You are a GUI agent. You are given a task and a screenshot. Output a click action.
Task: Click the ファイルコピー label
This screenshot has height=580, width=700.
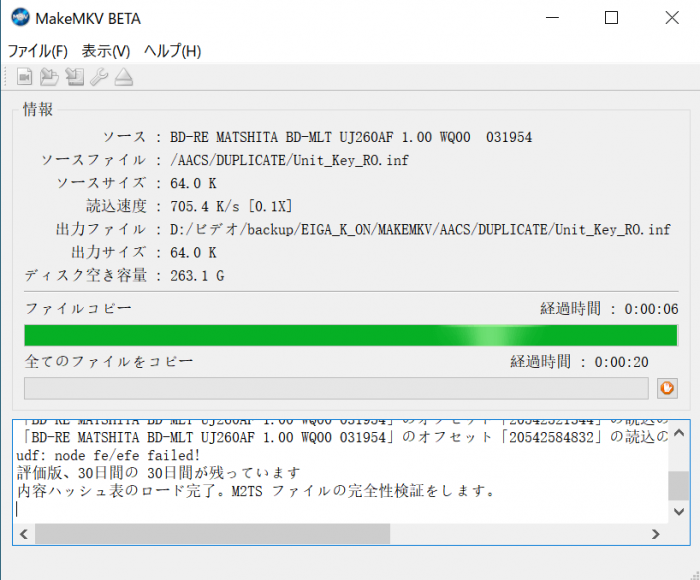tap(78, 309)
